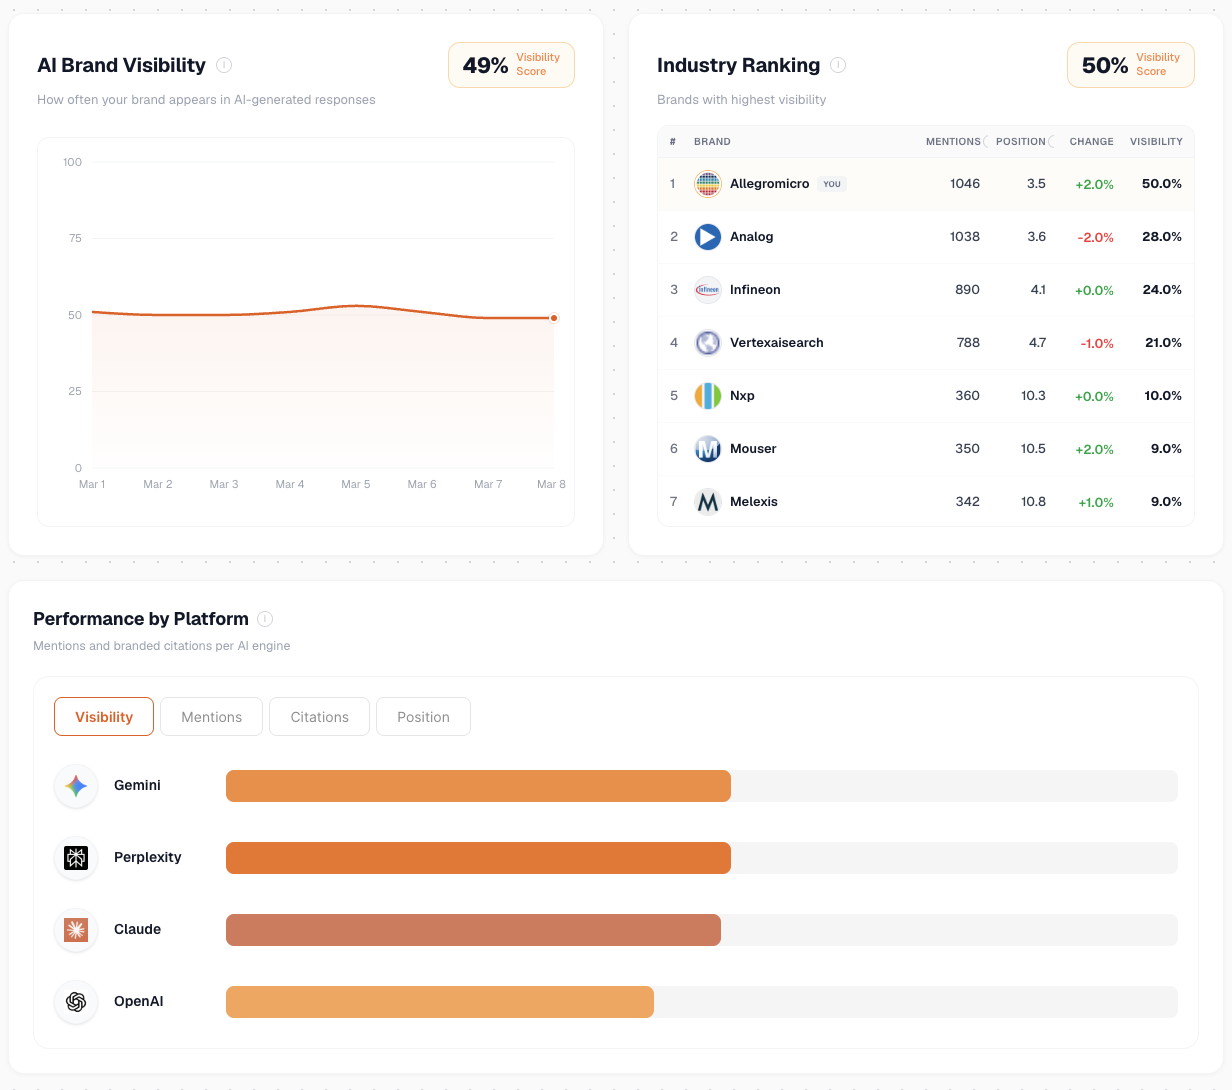Image resolution: width=1232 pixels, height=1090 pixels.
Task: Click the Mouser brand logo
Action: pos(707,449)
